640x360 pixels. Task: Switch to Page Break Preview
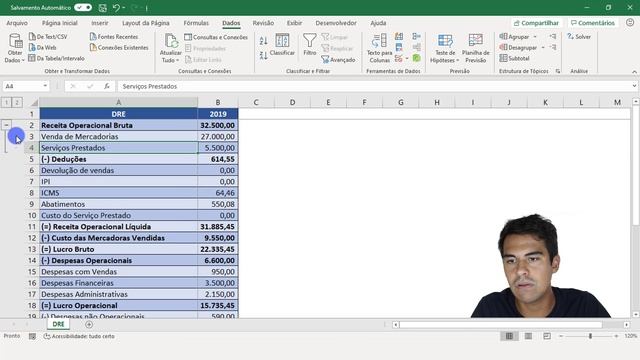pyautogui.click(x=547, y=336)
